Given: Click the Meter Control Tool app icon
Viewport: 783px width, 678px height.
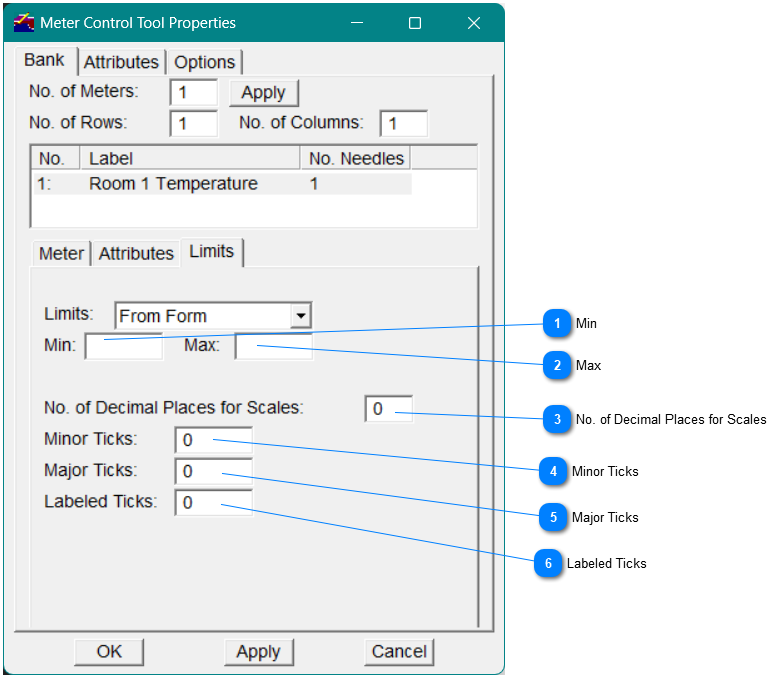Looking at the screenshot, I should (23, 23).
